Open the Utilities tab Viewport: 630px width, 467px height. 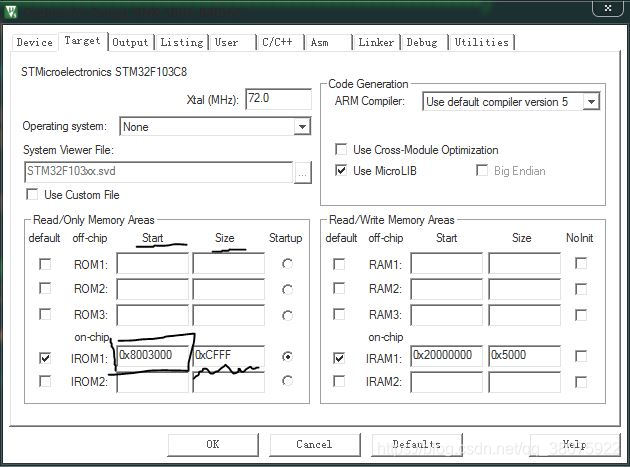481,42
